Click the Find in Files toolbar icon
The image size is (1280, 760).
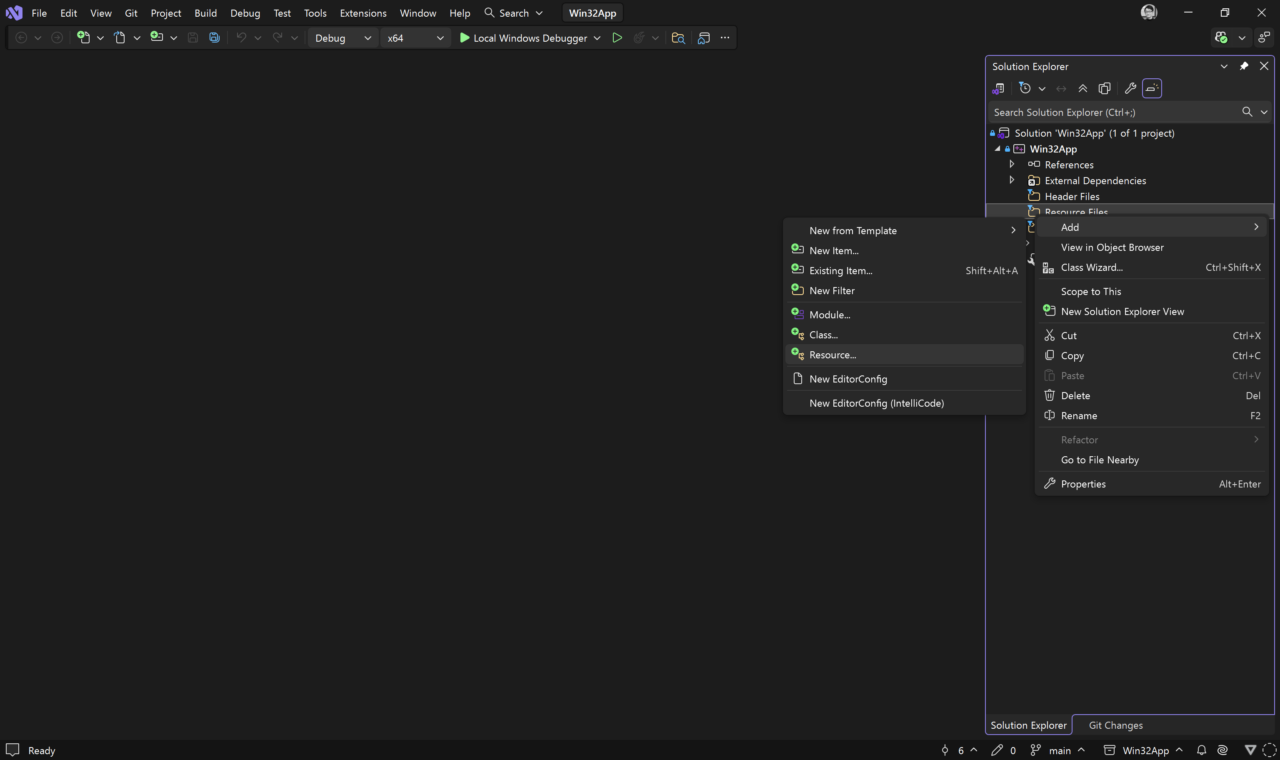coord(678,38)
